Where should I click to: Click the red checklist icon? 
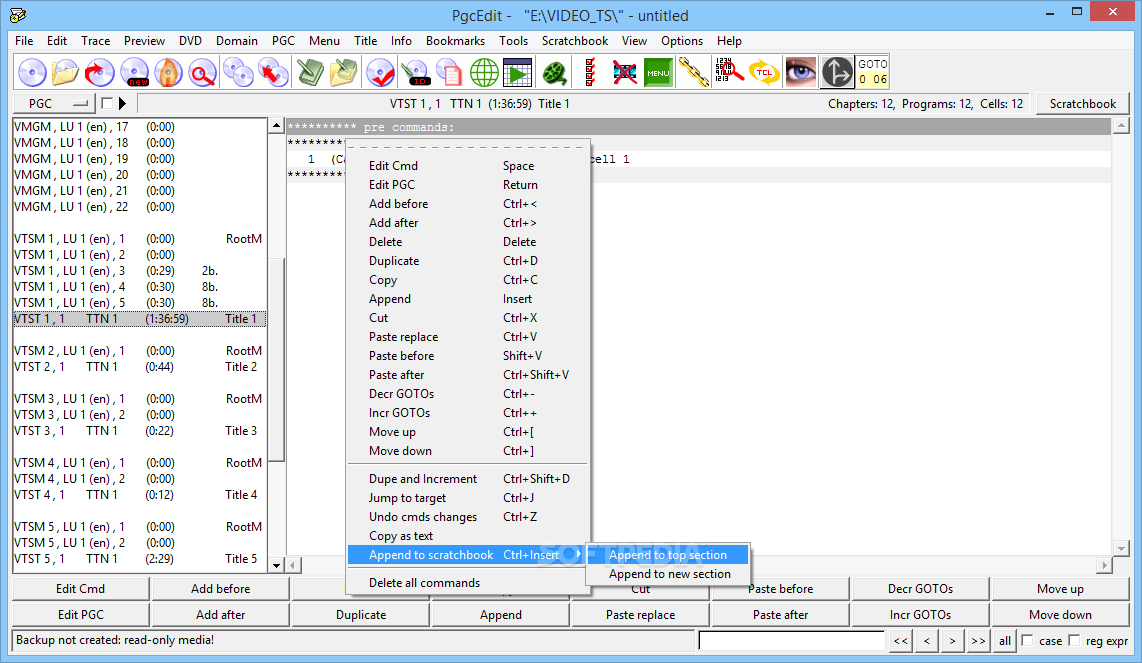pyautogui.click(x=591, y=72)
